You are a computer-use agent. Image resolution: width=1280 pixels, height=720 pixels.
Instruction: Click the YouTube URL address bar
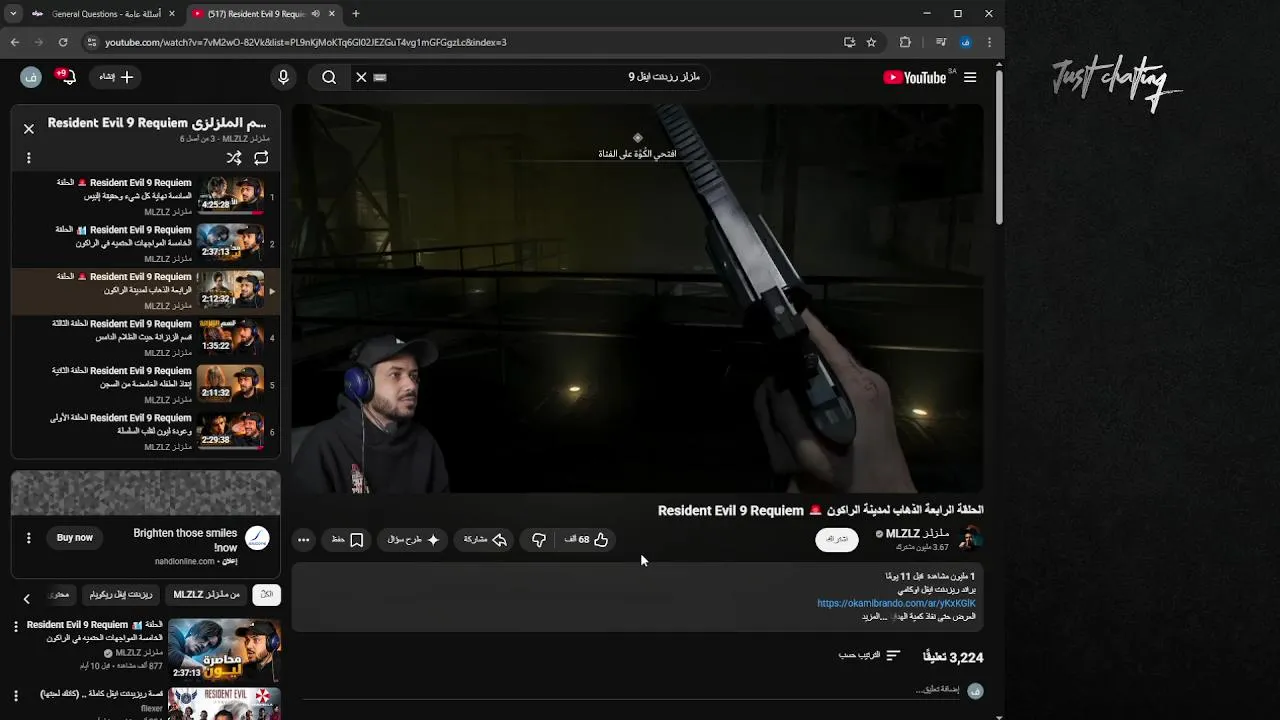coord(460,42)
